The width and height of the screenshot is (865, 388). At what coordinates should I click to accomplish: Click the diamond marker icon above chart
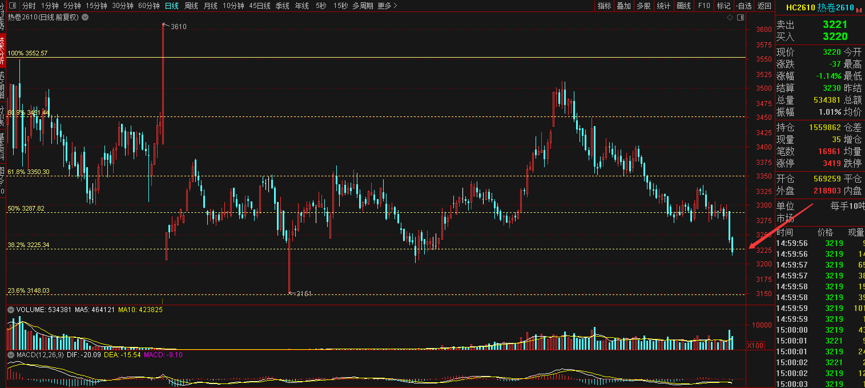(x=730, y=17)
